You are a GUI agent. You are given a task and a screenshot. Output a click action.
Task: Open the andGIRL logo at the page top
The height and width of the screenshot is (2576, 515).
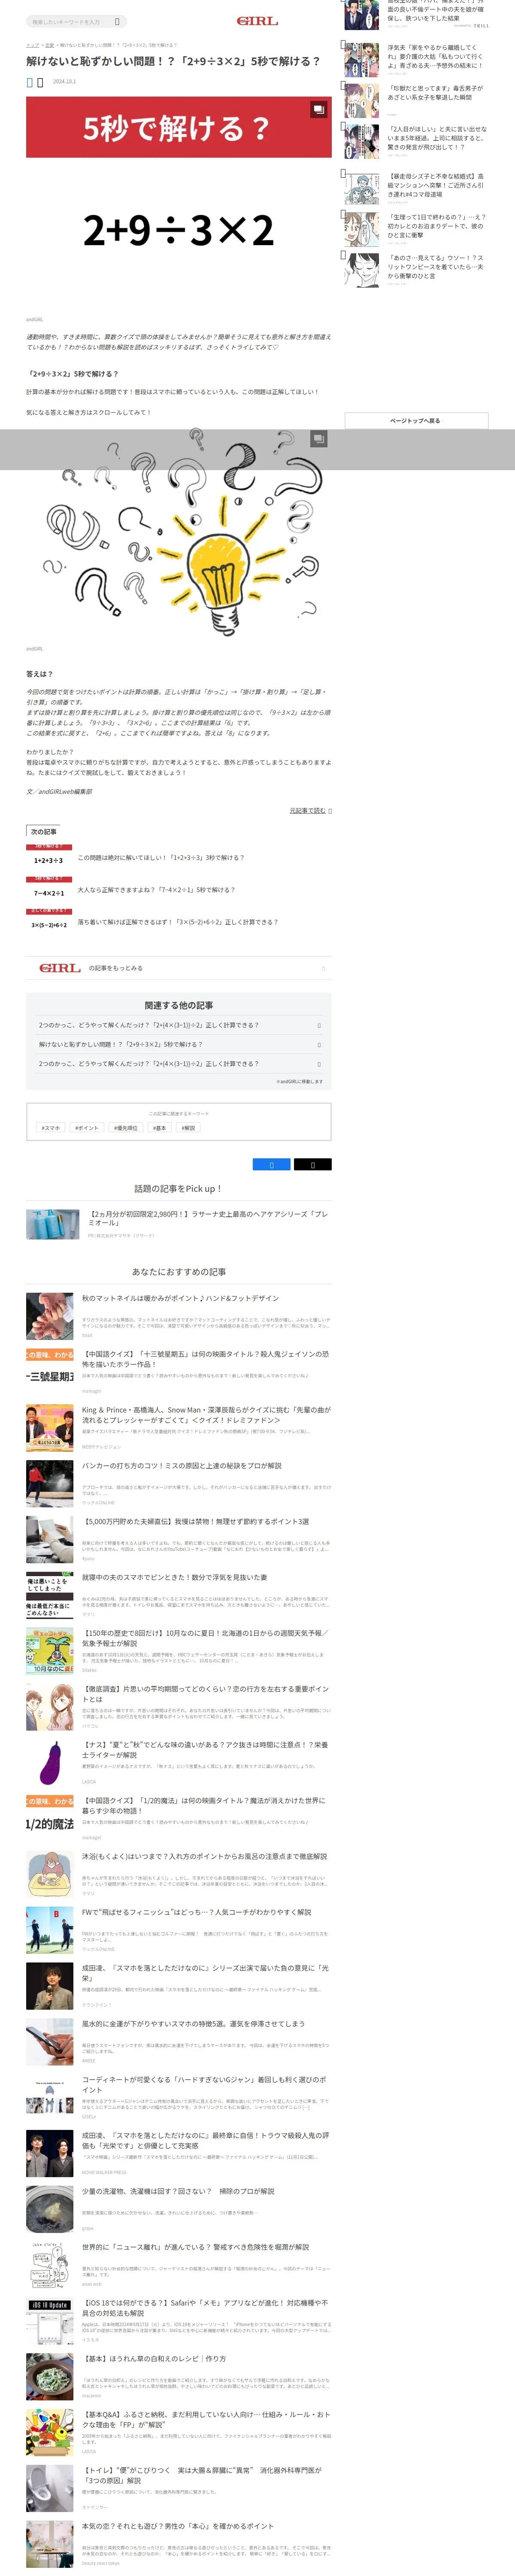[x=257, y=21]
